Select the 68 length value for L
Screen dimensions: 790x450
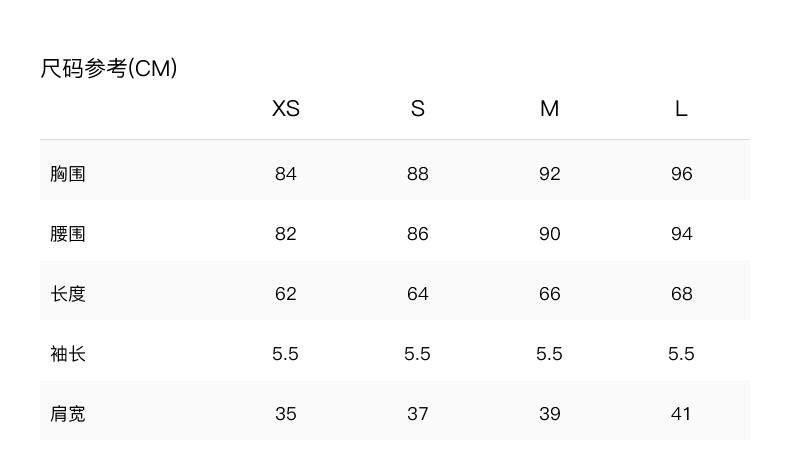(x=681, y=294)
